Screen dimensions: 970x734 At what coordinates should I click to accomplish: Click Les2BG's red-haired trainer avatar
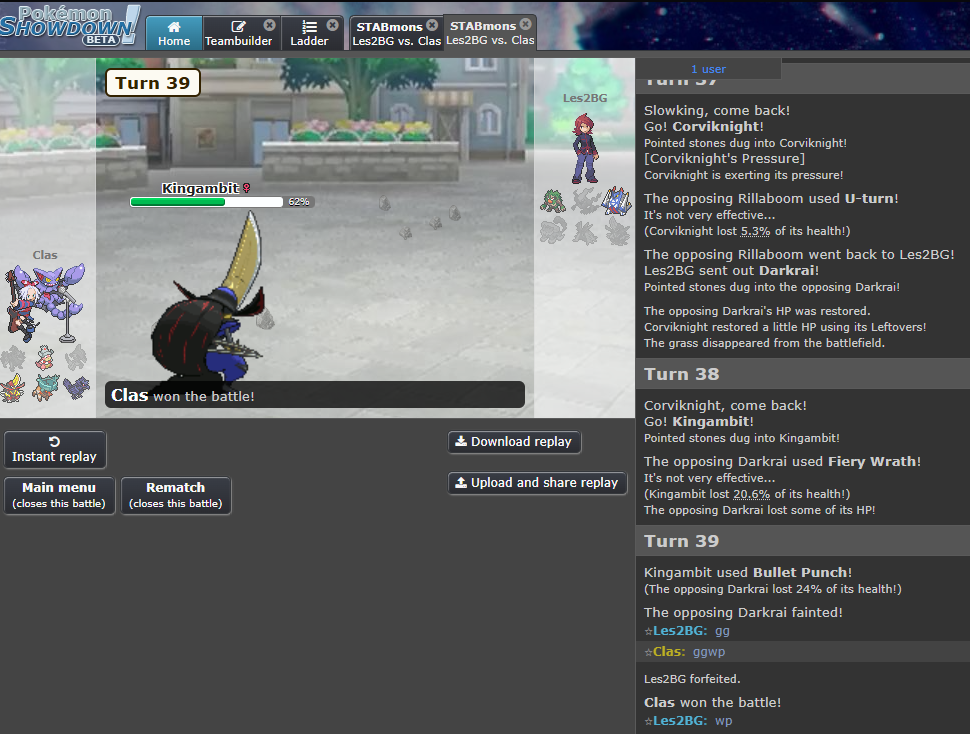585,148
